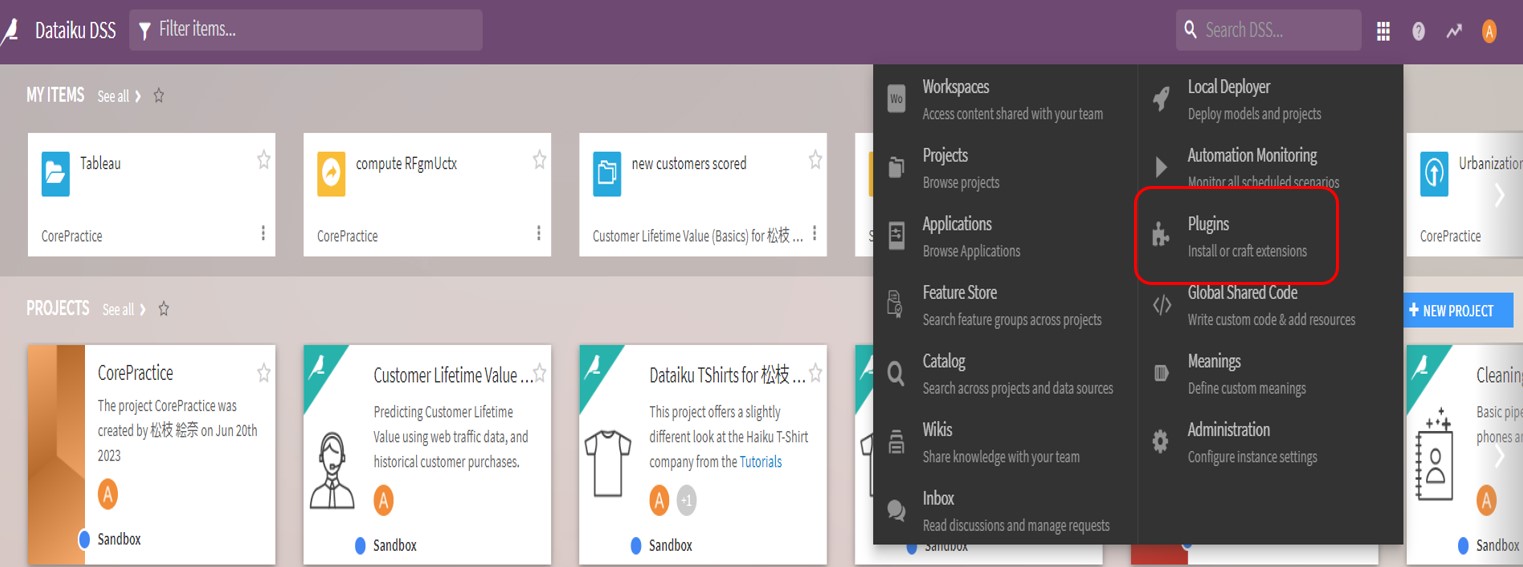Click the blue Sandbox status dot on CorePractice card

(x=84, y=539)
